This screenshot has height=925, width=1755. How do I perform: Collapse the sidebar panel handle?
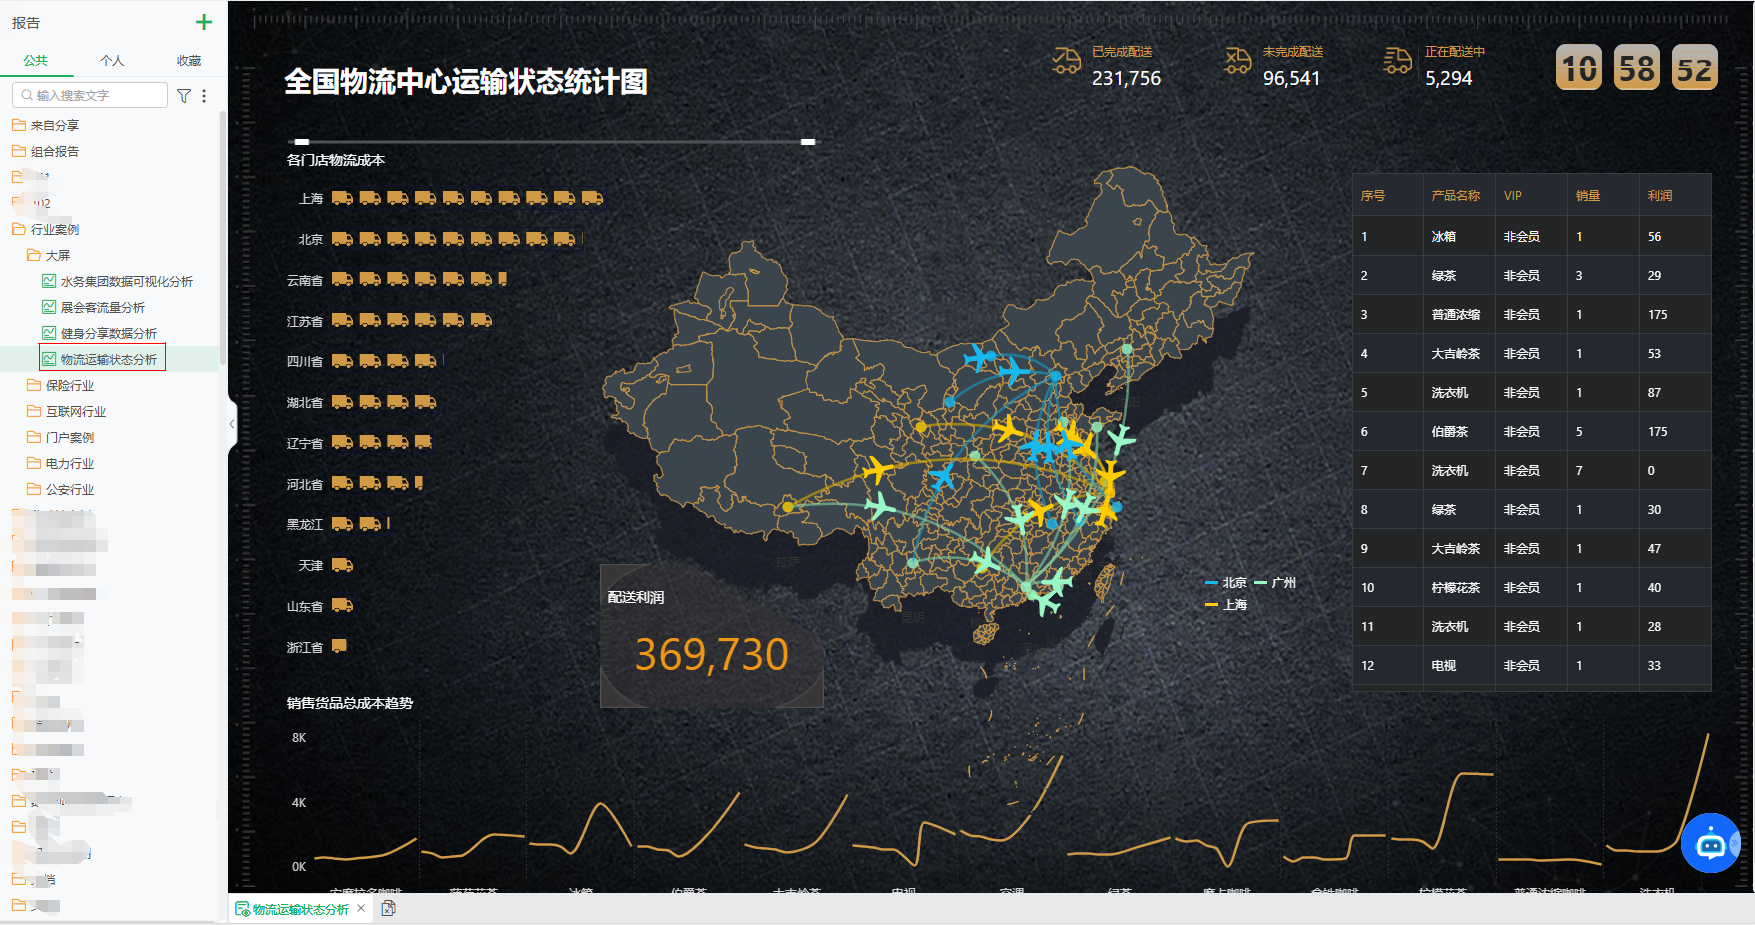pos(232,424)
